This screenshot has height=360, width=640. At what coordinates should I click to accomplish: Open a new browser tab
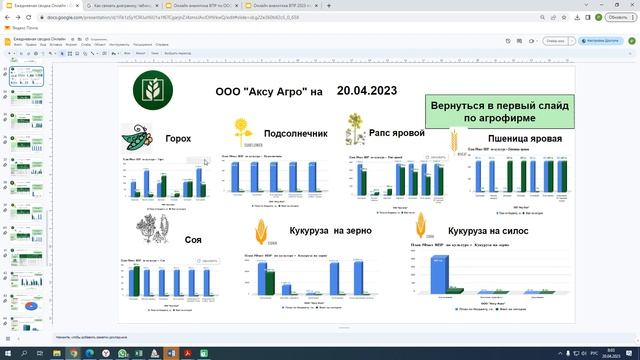tap(329, 6)
